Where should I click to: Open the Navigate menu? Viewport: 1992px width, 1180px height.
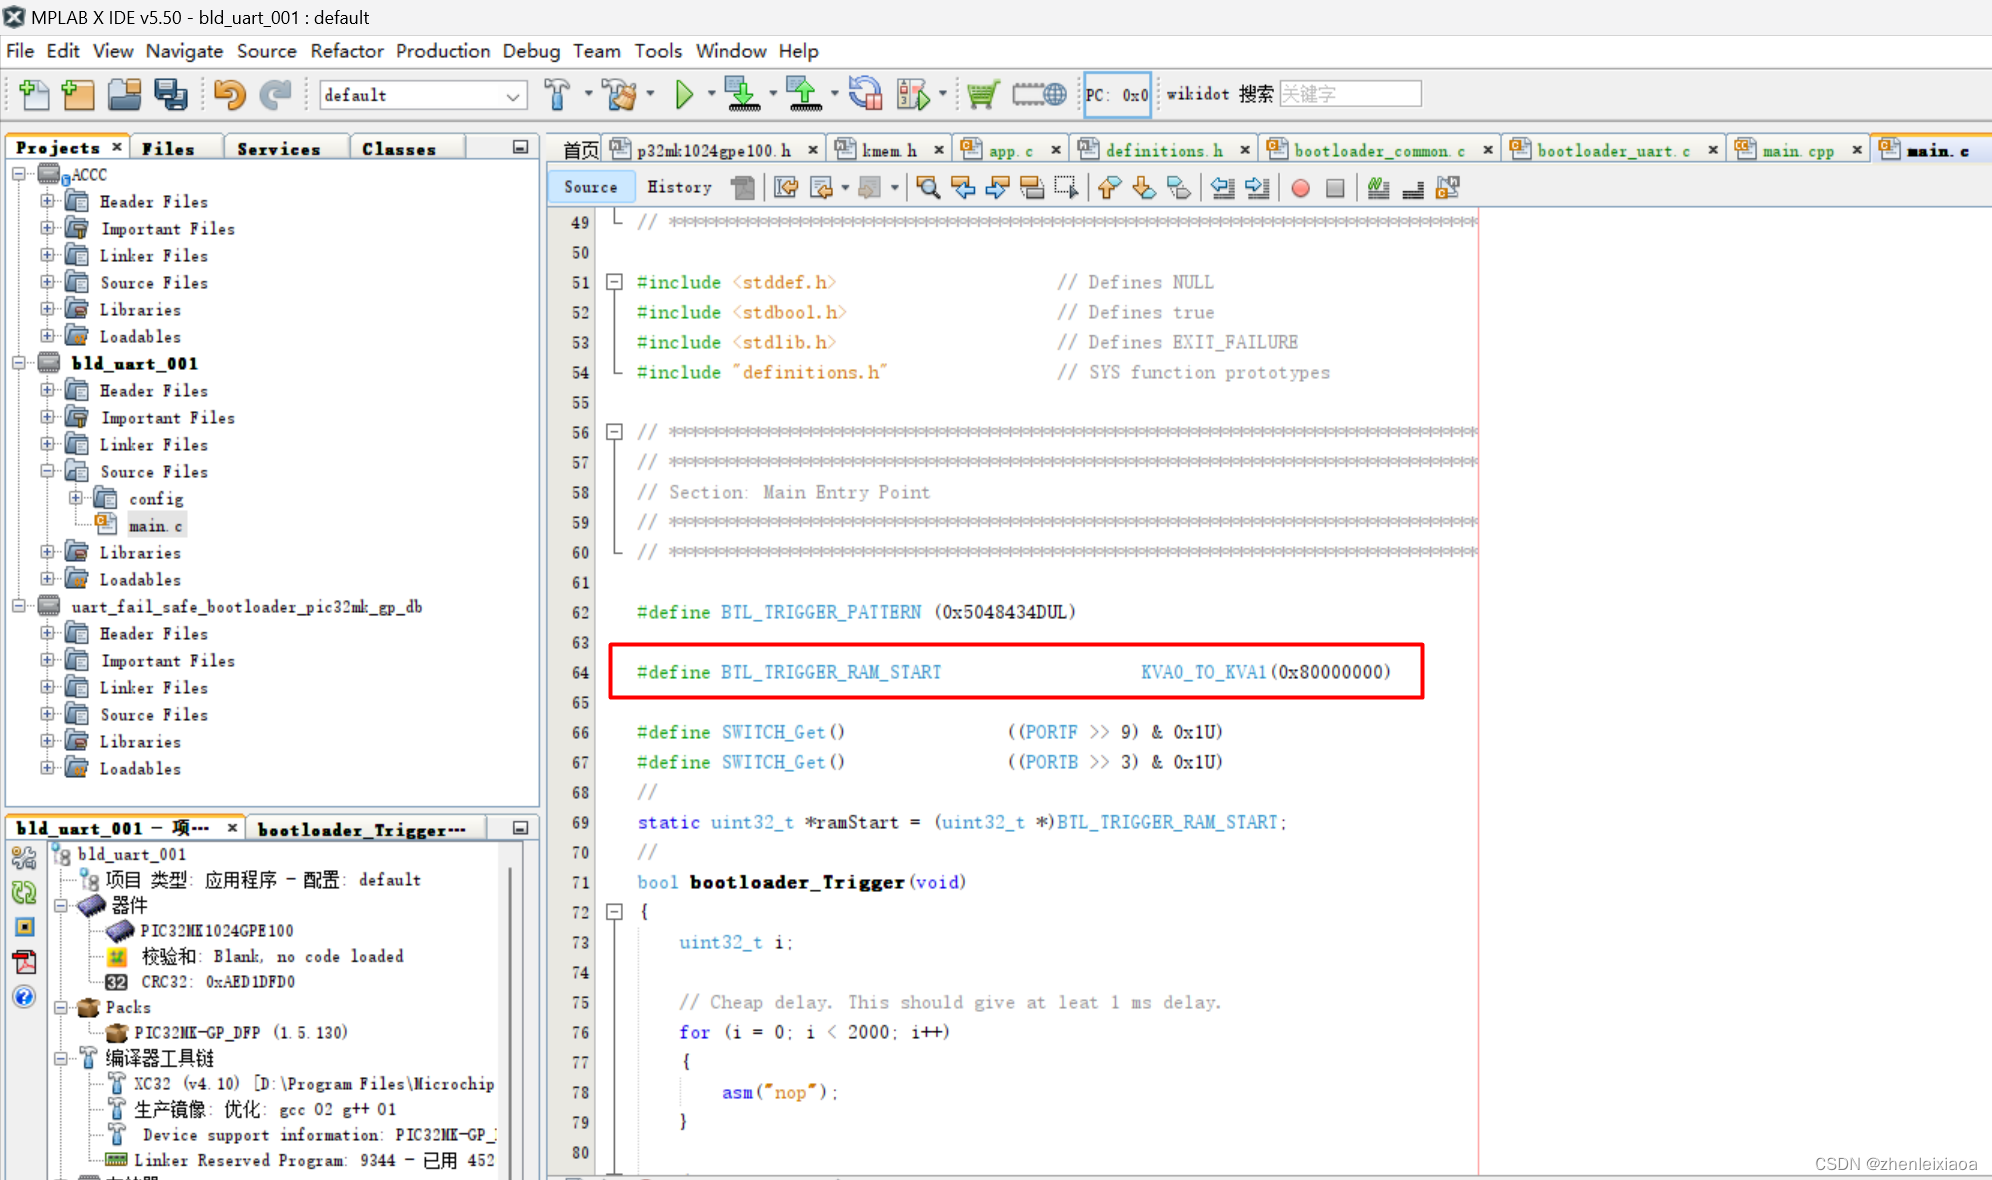(x=184, y=51)
